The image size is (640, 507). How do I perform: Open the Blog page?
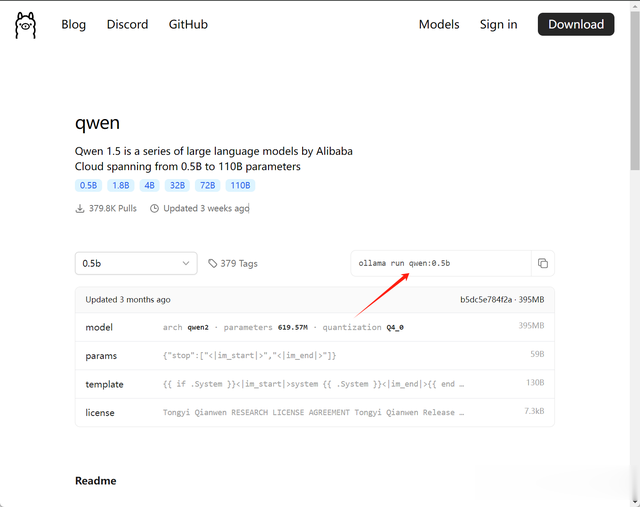coord(73,24)
